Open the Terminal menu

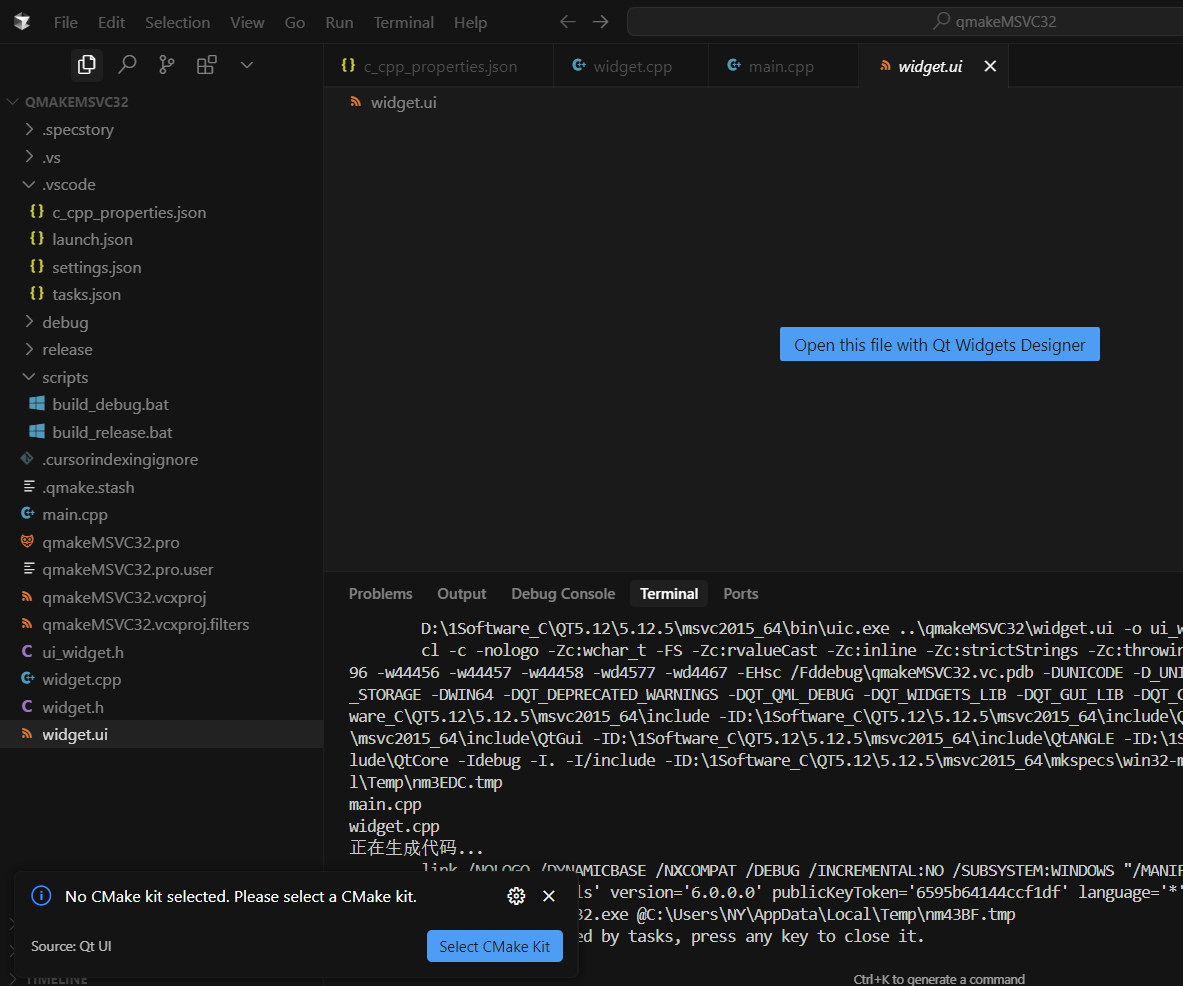pos(403,22)
